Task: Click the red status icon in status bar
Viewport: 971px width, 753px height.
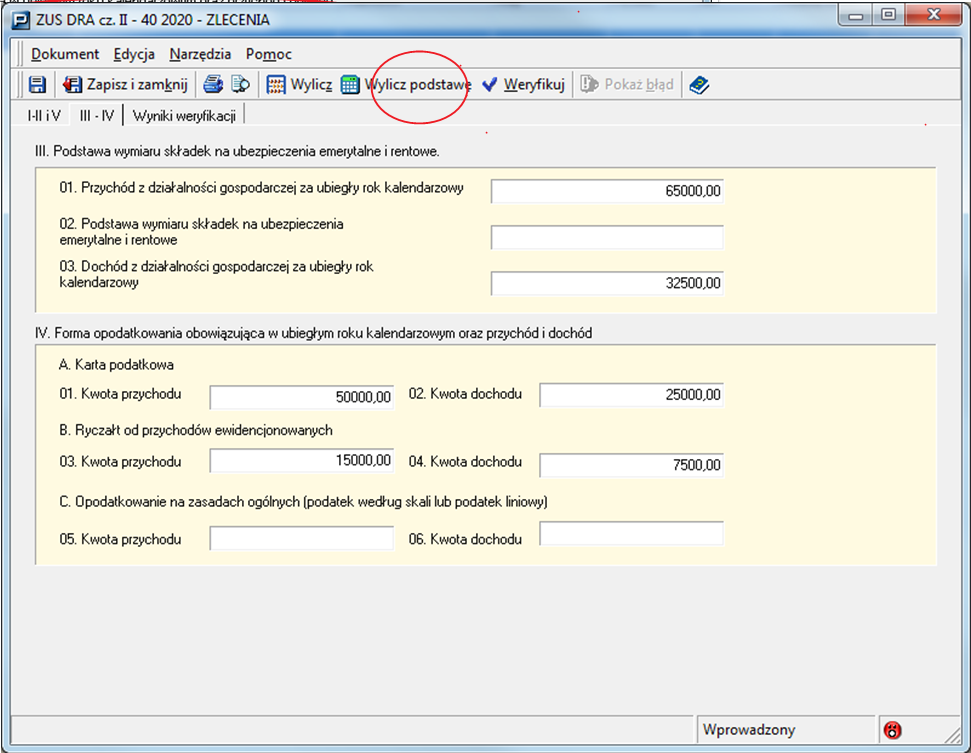Action: (893, 730)
